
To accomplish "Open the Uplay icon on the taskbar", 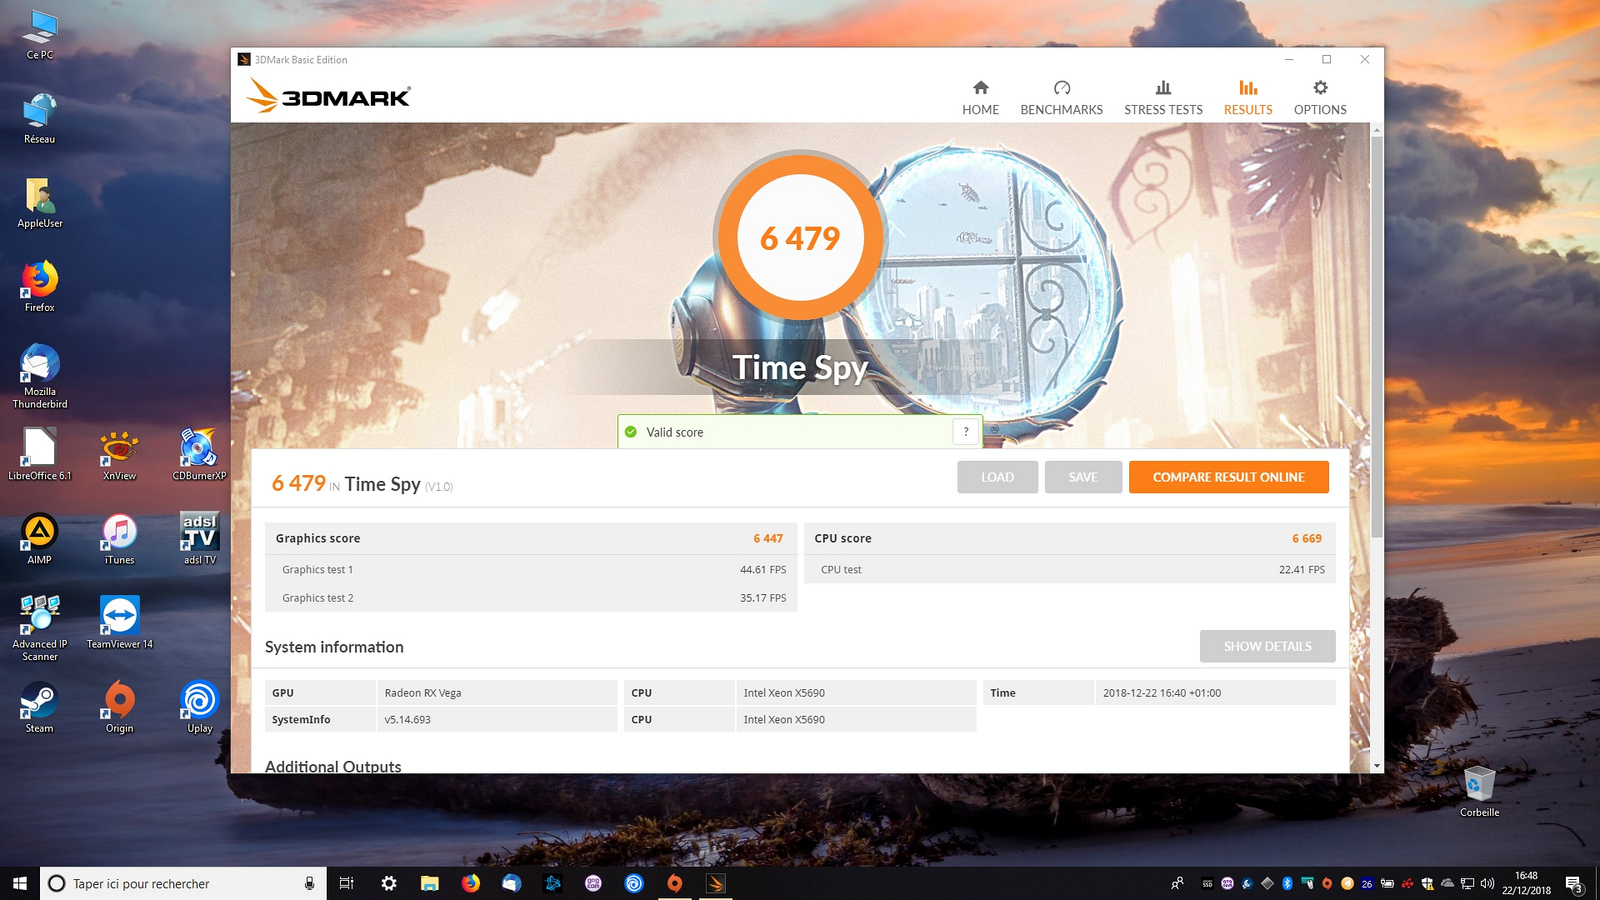I will (x=634, y=883).
